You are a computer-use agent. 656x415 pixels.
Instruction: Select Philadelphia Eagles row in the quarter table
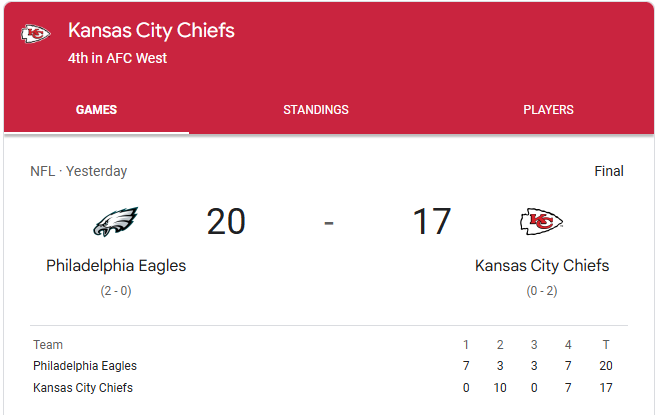point(85,366)
